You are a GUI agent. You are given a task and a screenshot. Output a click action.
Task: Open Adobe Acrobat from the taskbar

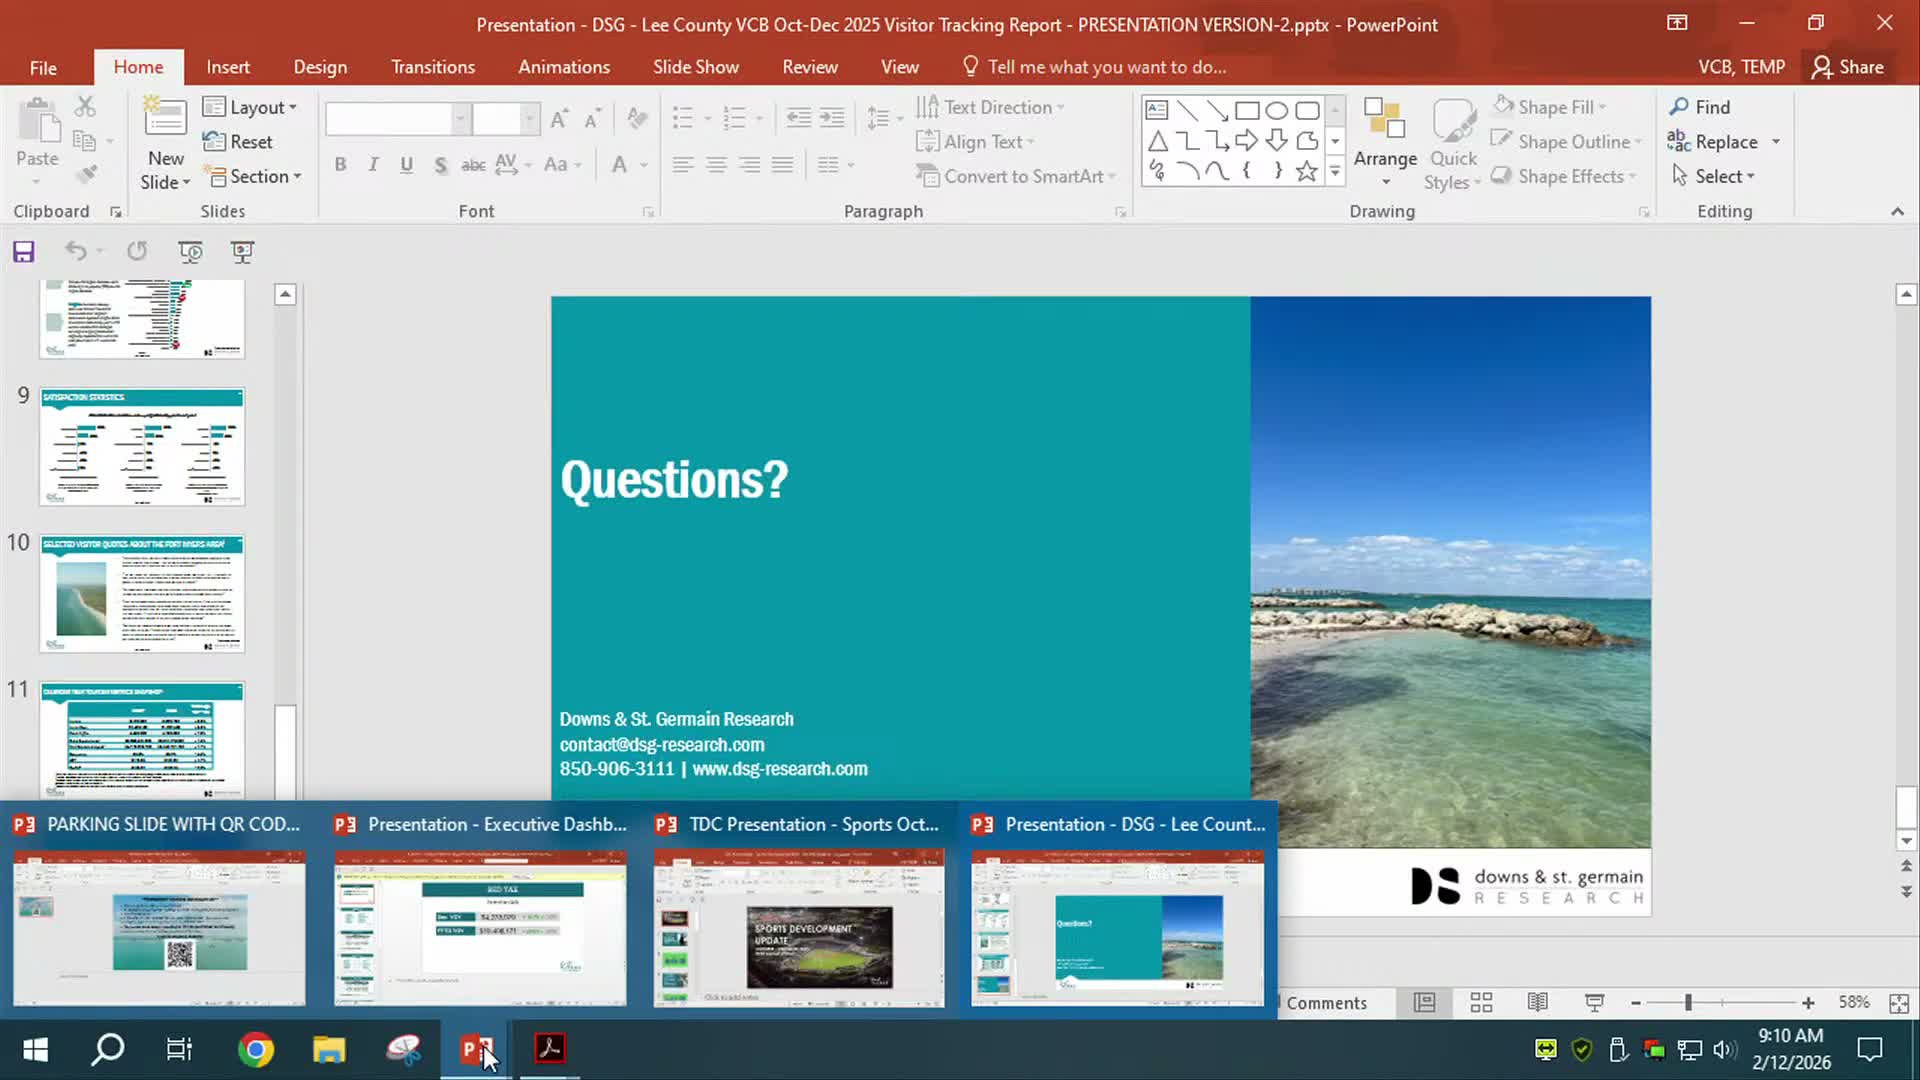coord(550,1049)
